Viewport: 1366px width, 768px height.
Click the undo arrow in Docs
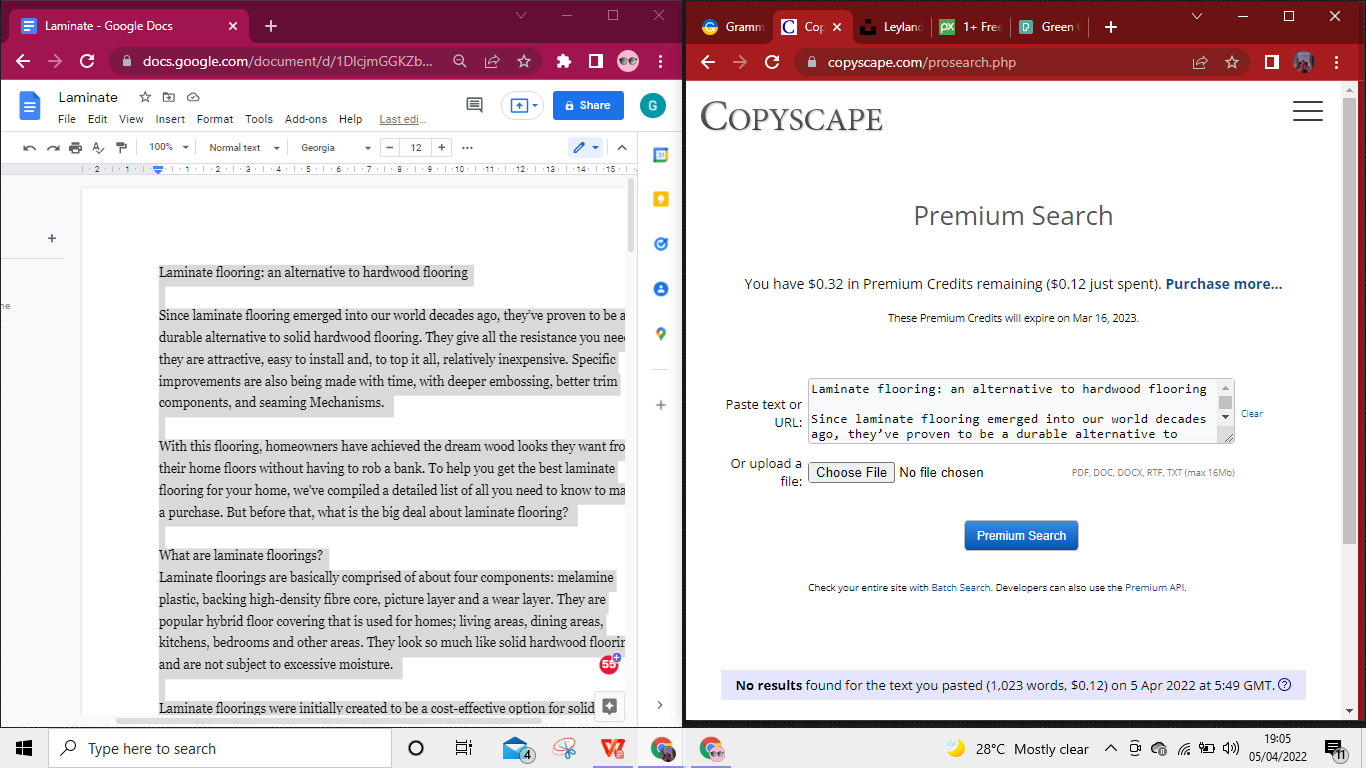[29, 147]
